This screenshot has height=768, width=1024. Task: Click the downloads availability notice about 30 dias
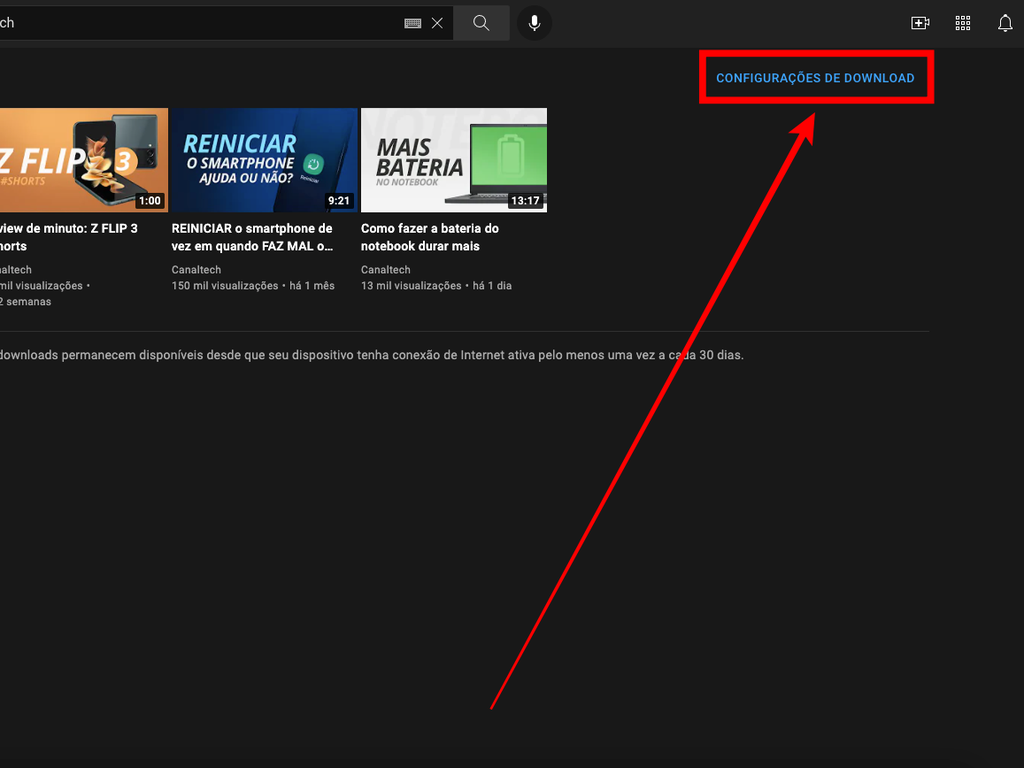pos(371,355)
